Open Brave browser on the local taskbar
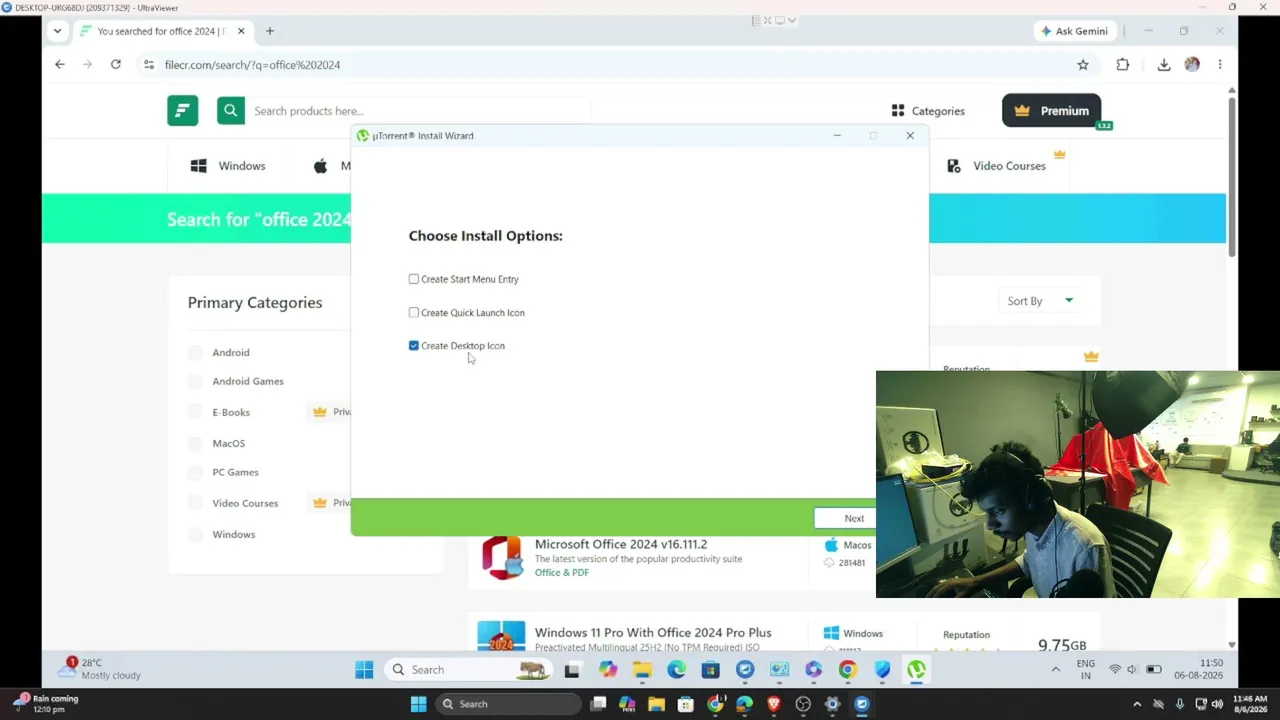 [773, 704]
